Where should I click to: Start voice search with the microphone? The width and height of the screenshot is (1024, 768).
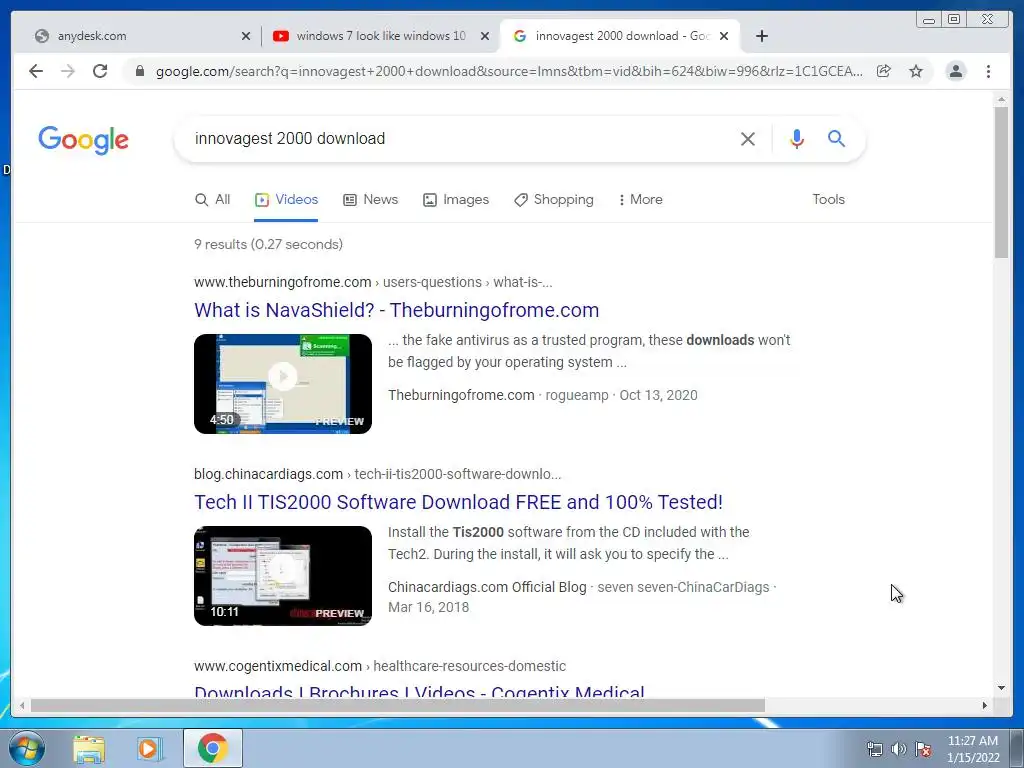click(x=796, y=138)
